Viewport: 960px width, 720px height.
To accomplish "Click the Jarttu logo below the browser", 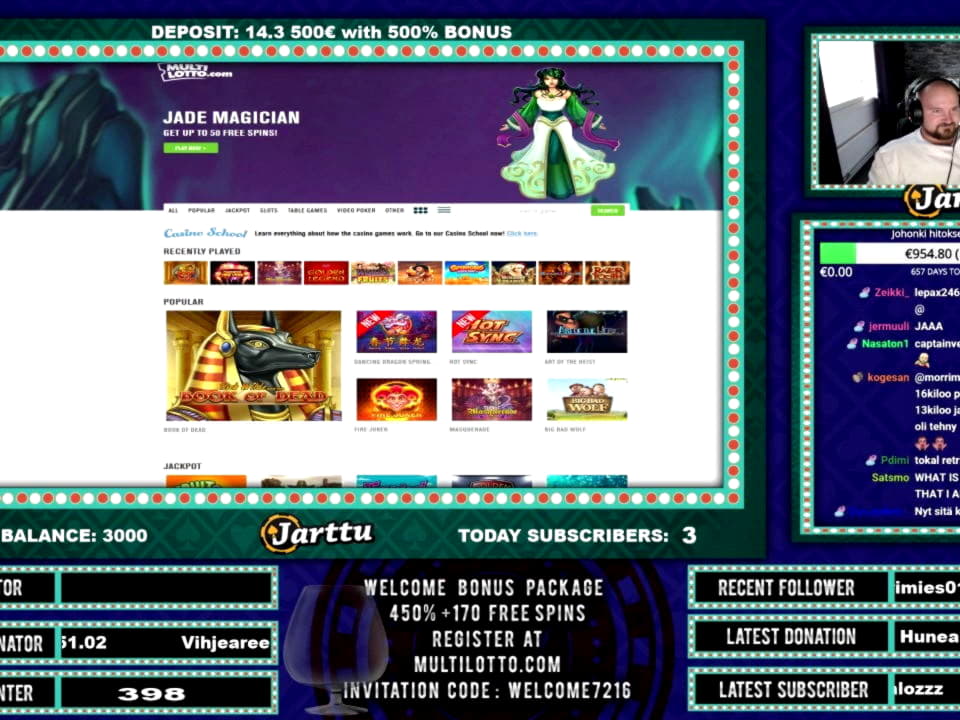I will [x=317, y=533].
